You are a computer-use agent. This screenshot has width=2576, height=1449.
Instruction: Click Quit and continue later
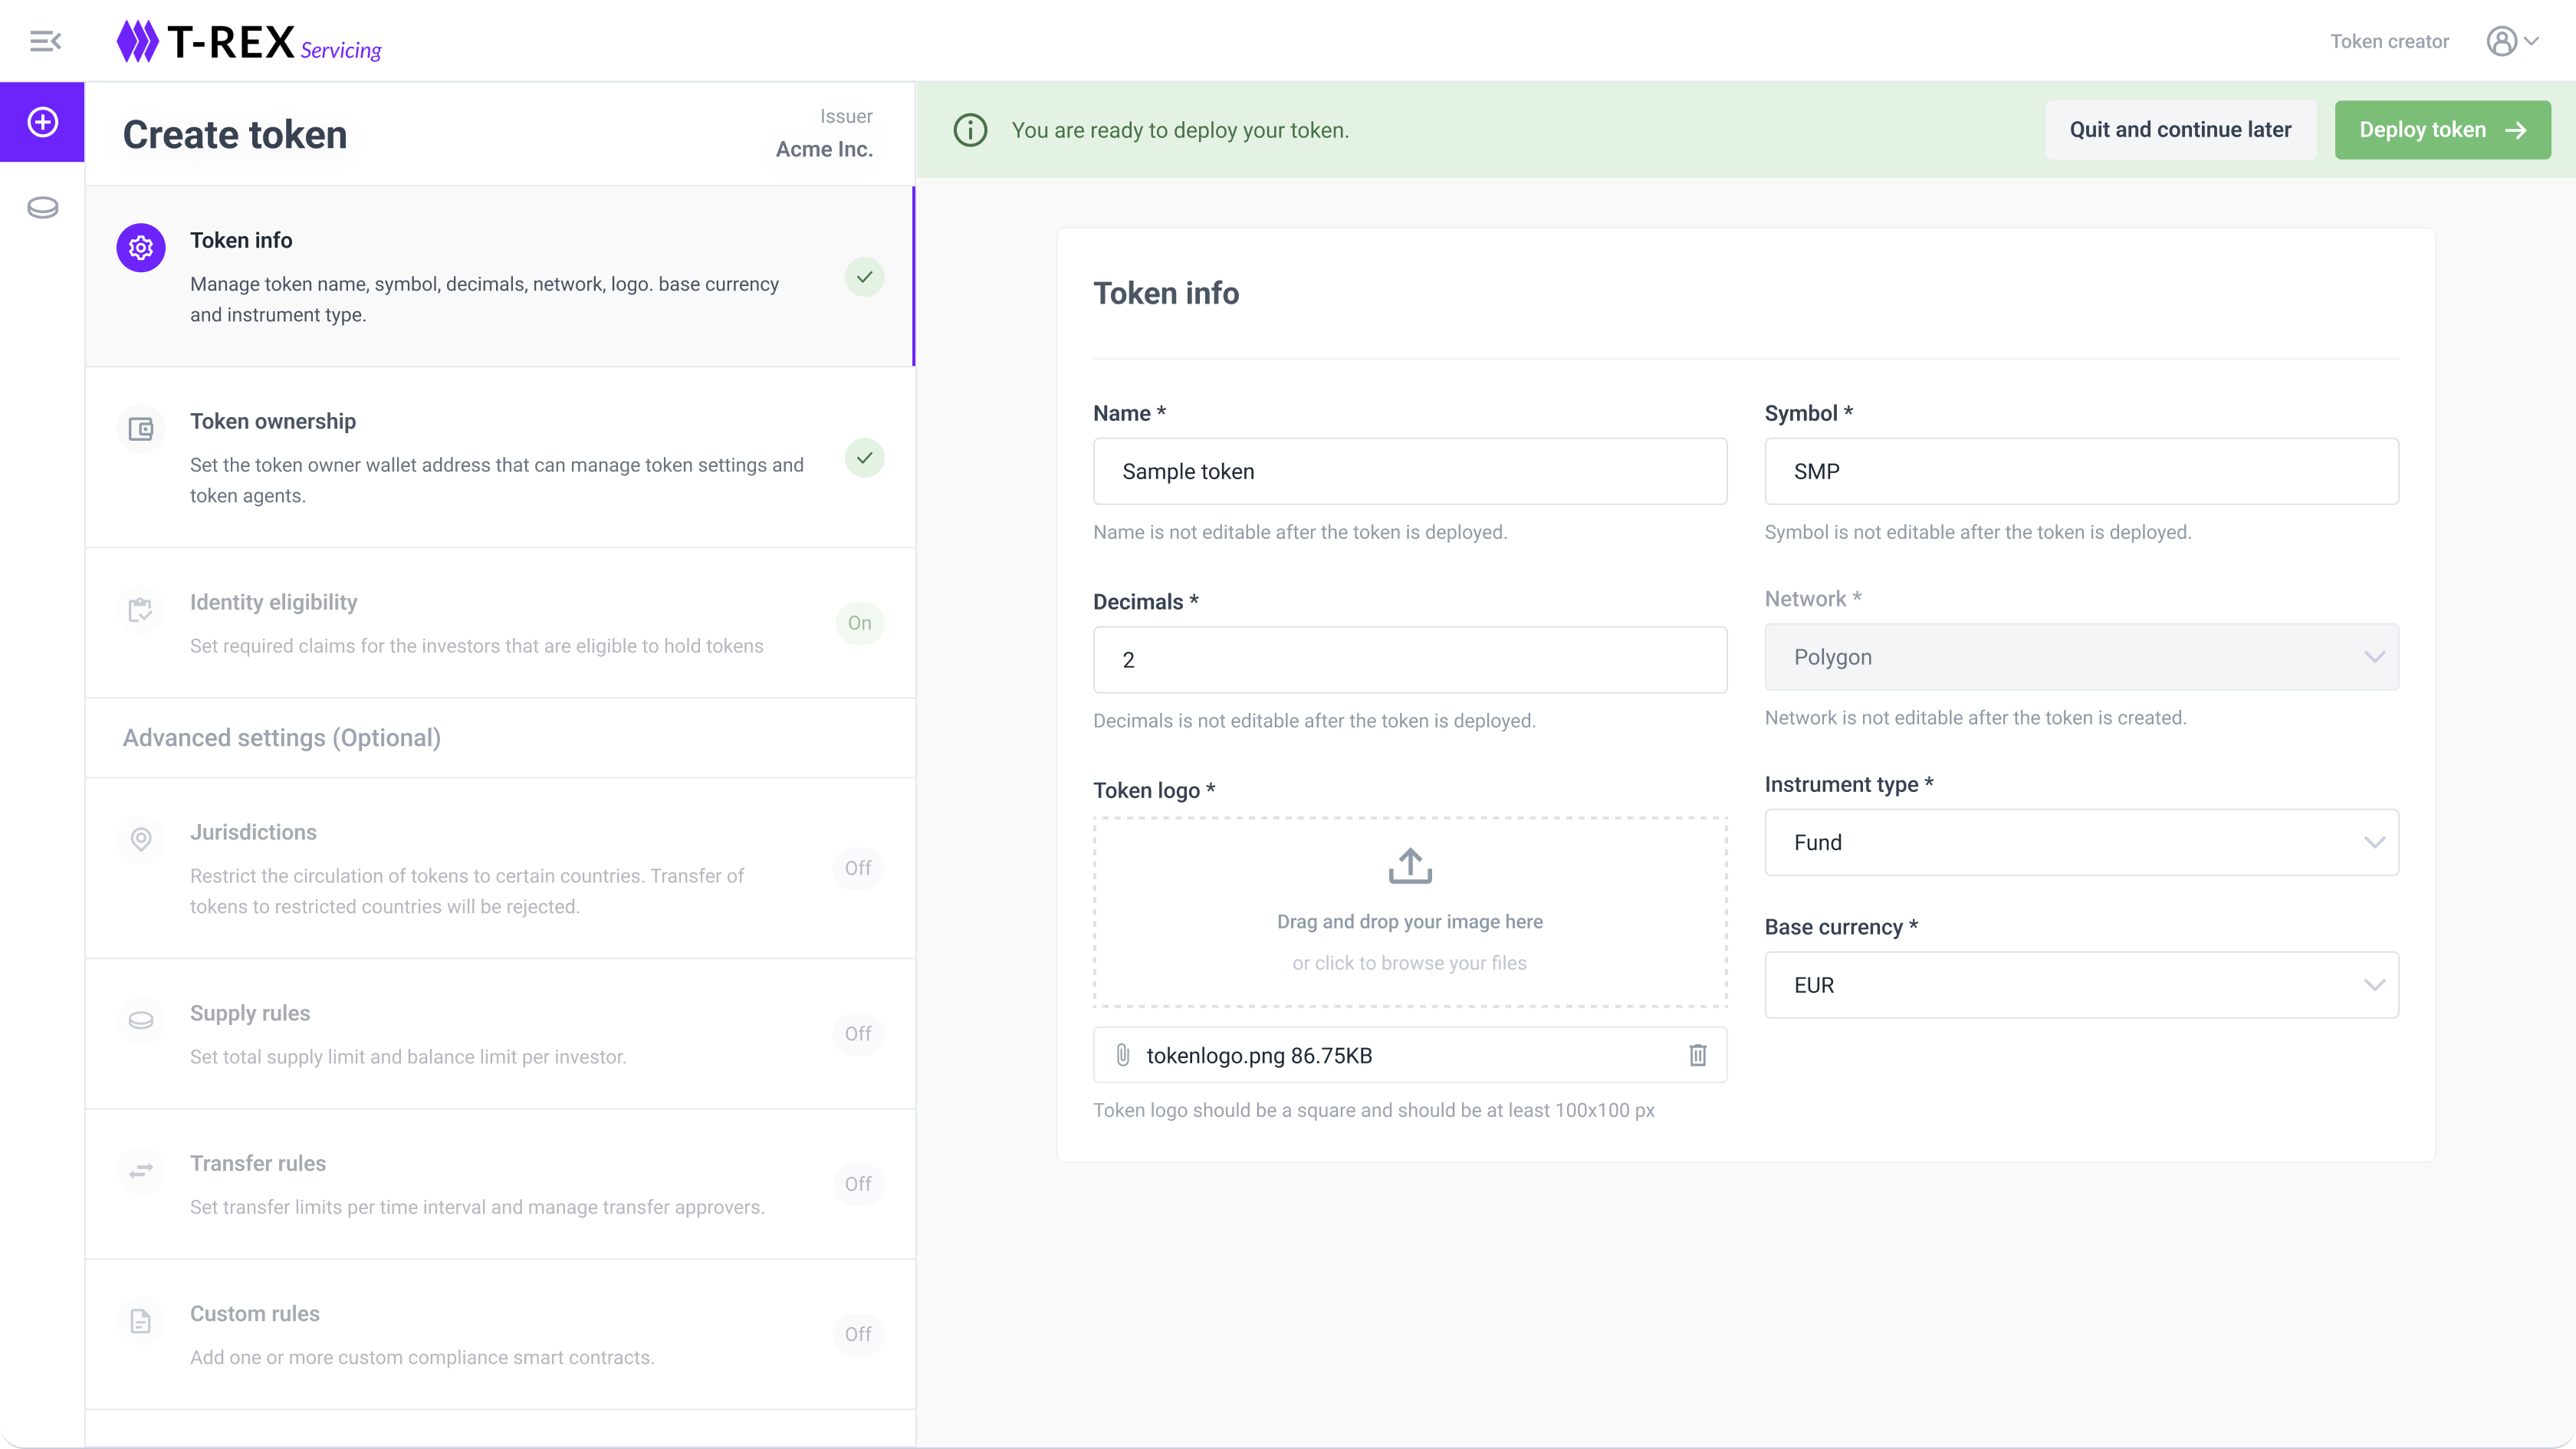tap(2180, 130)
